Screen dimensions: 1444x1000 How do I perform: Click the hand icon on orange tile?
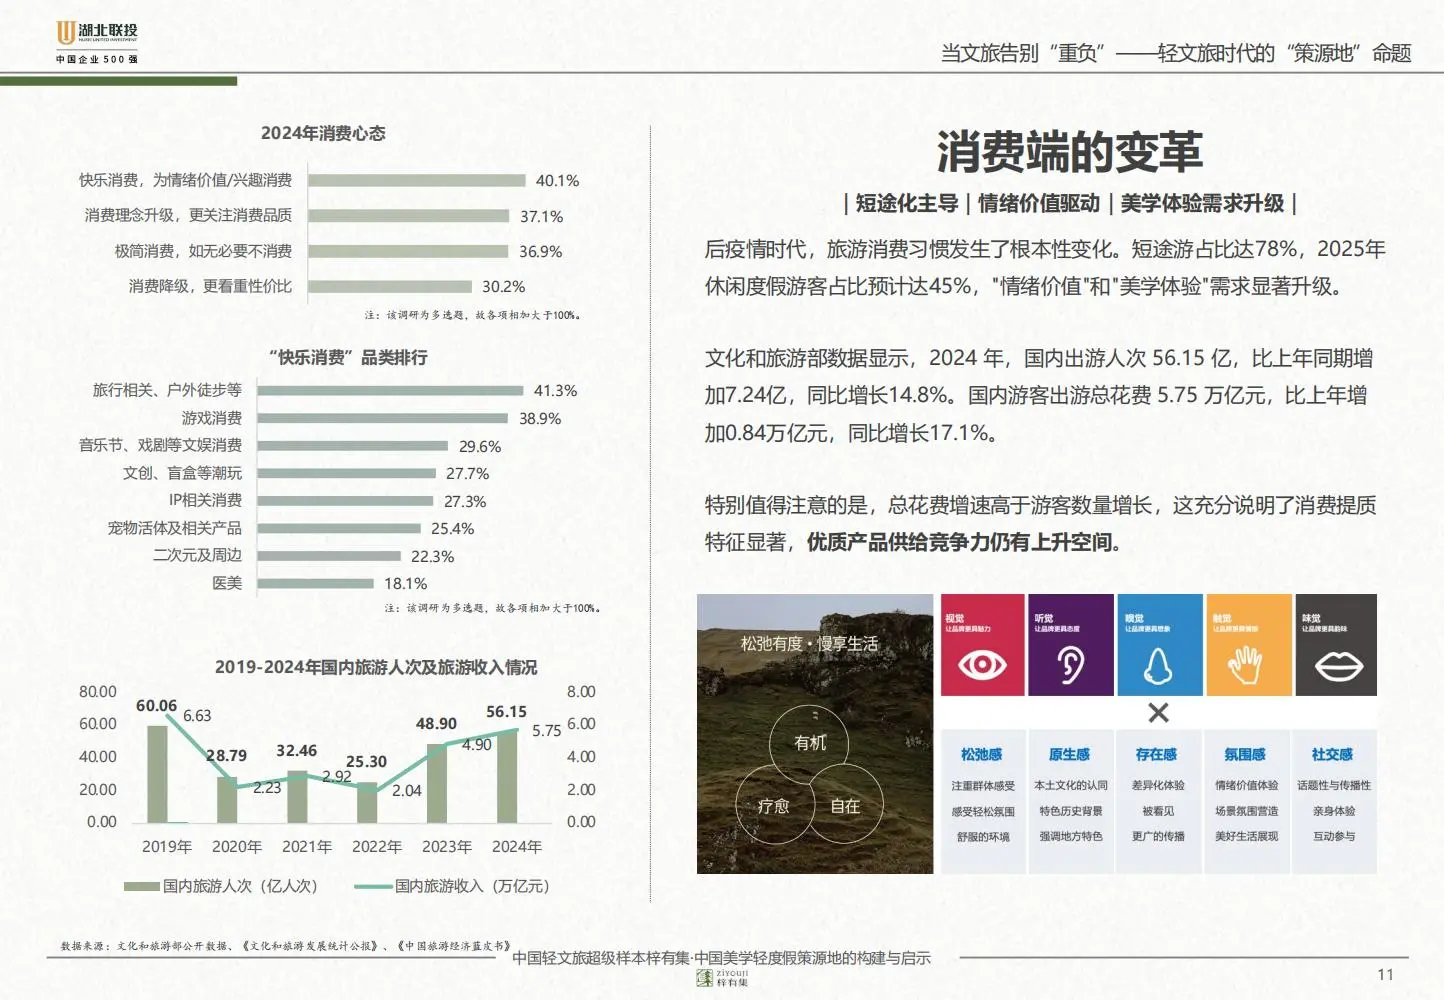[1246, 665]
